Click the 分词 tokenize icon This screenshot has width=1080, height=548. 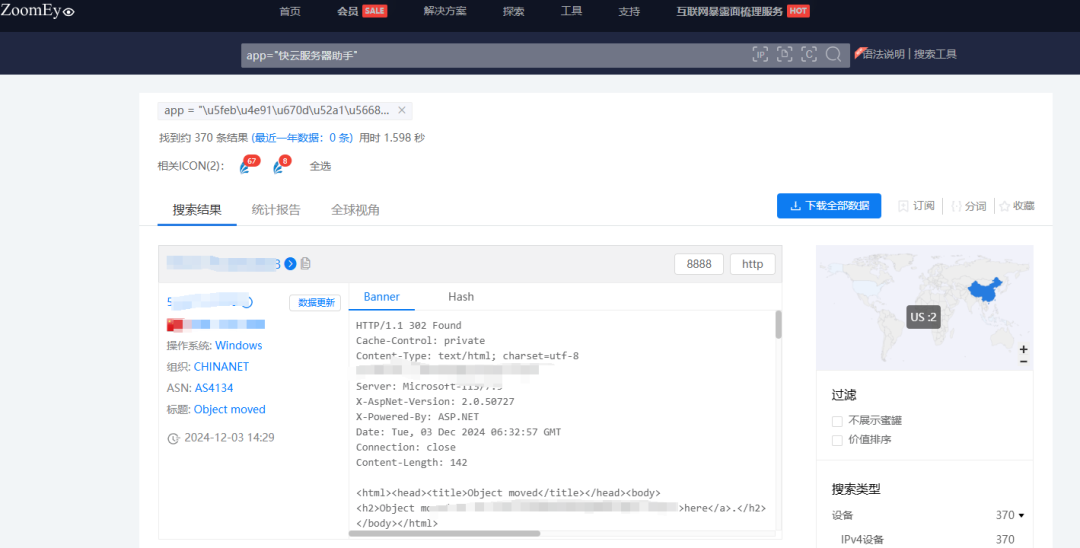click(956, 207)
